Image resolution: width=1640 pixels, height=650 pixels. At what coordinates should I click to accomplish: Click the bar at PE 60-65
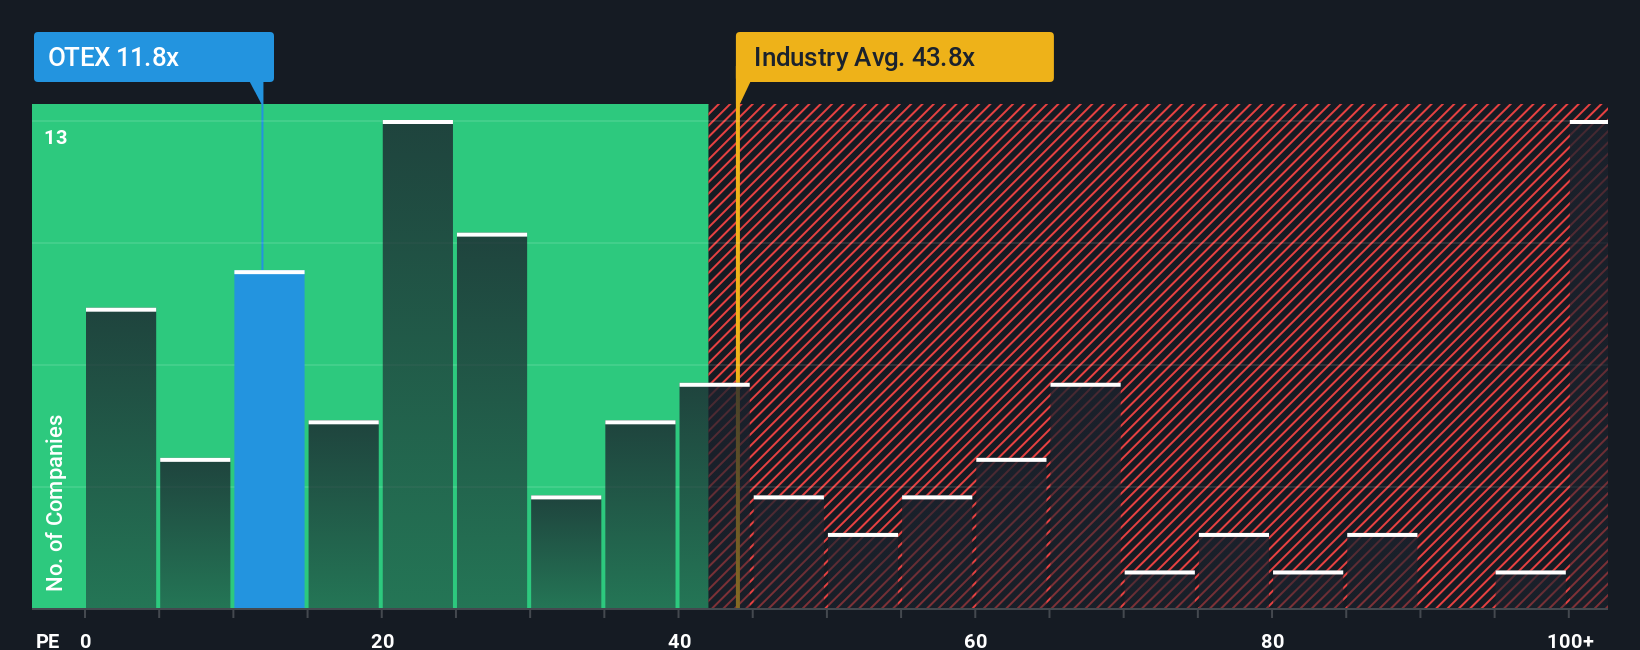1012,533
